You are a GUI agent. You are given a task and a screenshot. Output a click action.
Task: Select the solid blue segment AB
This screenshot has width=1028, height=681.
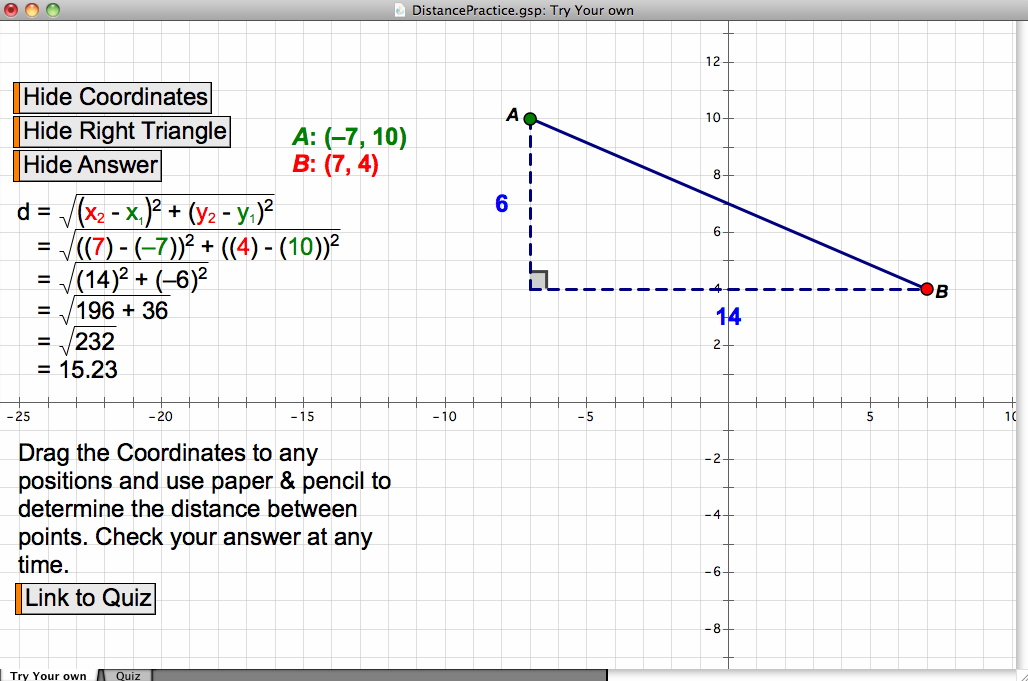tap(728, 204)
